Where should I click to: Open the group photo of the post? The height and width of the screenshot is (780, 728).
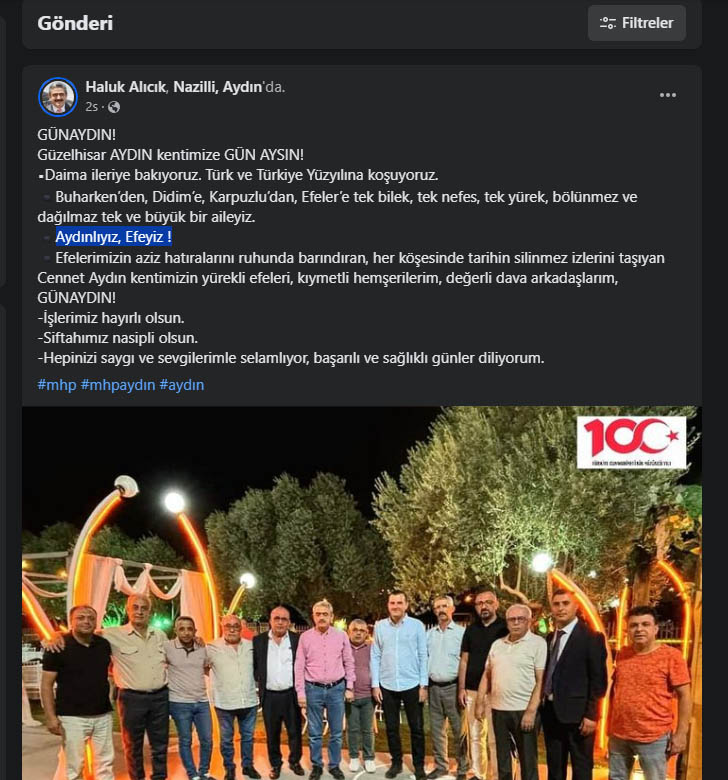(x=362, y=593)
